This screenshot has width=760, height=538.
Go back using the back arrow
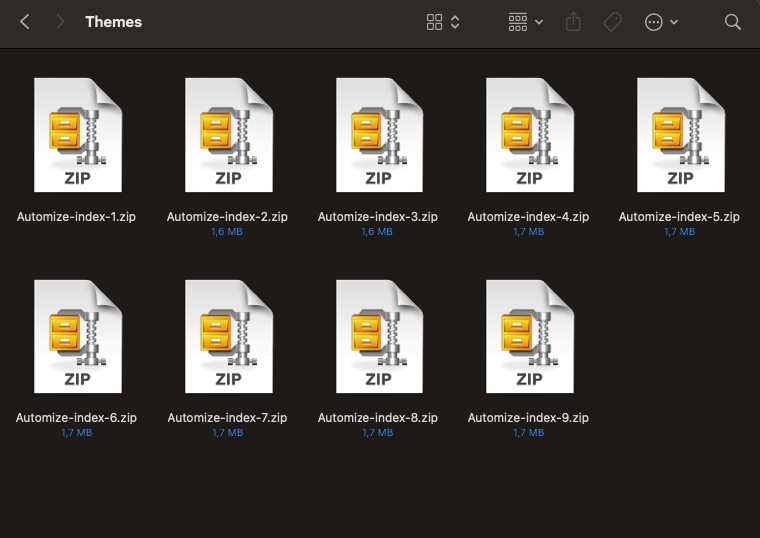click(25, 22)
